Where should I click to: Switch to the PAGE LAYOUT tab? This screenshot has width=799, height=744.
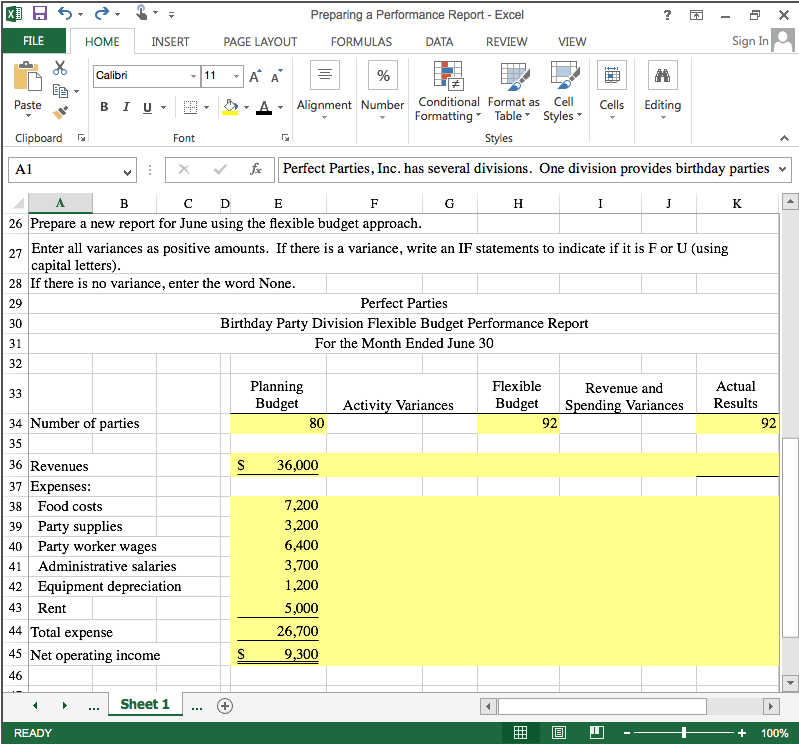pos(260,42)
